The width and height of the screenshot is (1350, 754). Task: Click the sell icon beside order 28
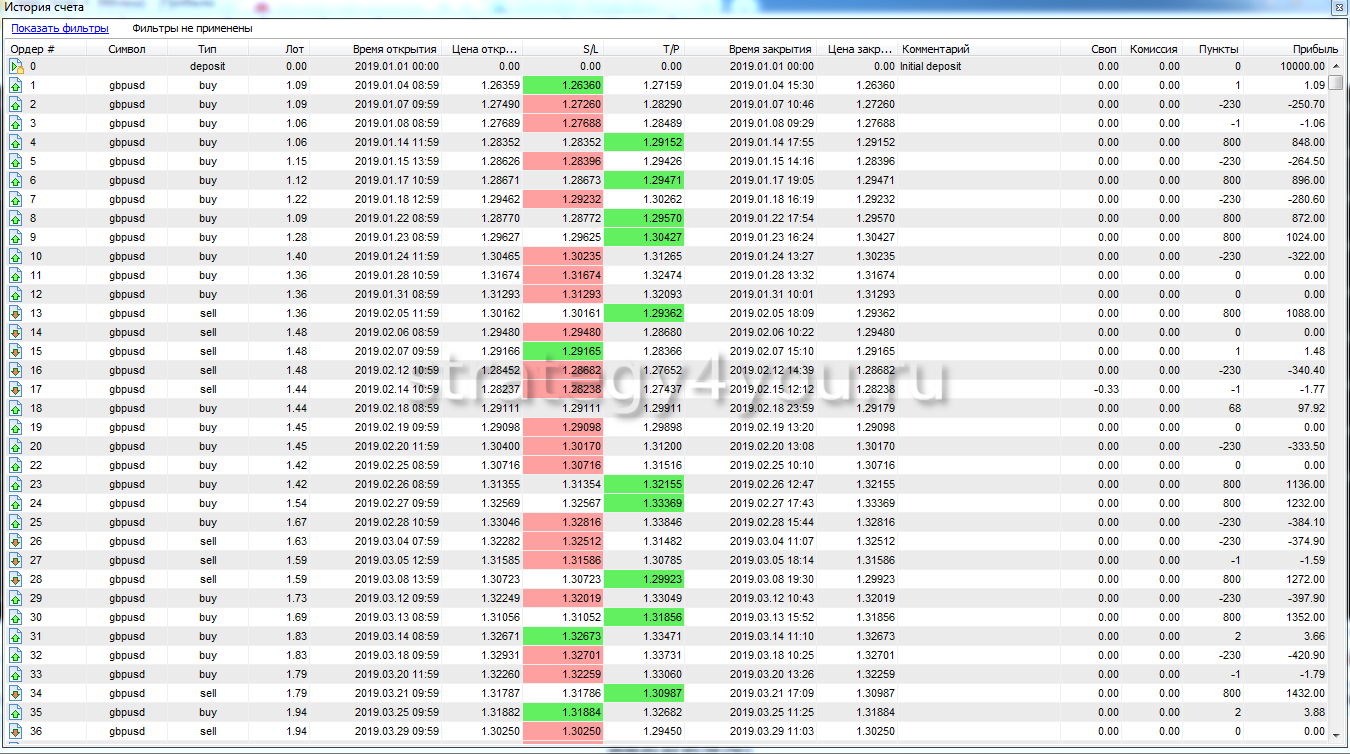coord(15,580)
